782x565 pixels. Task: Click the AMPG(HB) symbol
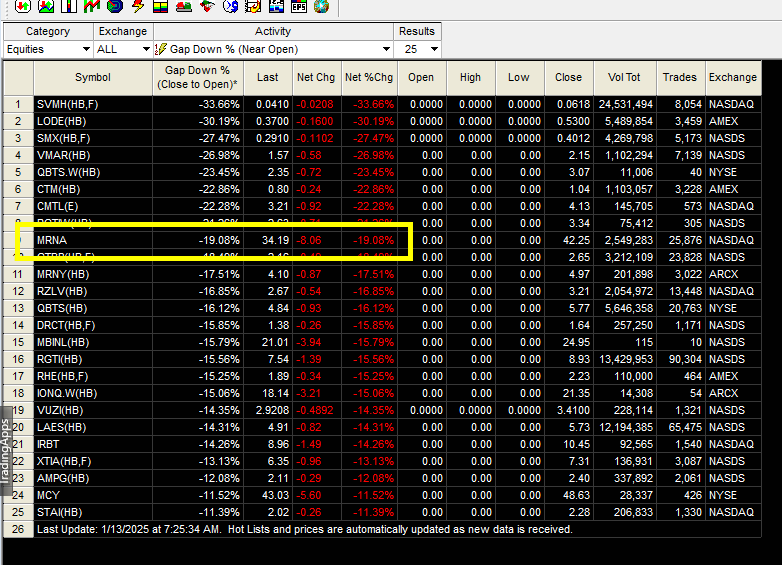click(x=63, y=478)
